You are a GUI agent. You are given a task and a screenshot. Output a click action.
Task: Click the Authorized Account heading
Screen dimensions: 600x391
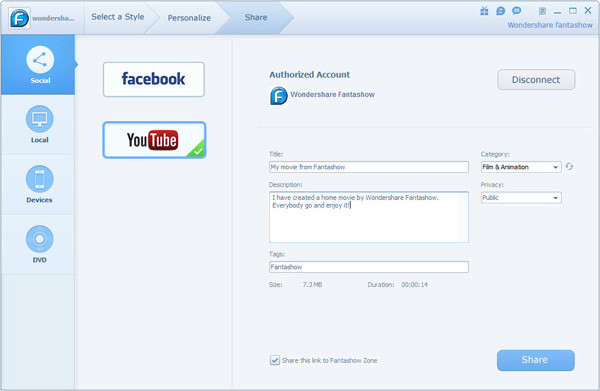coord(310,75)
